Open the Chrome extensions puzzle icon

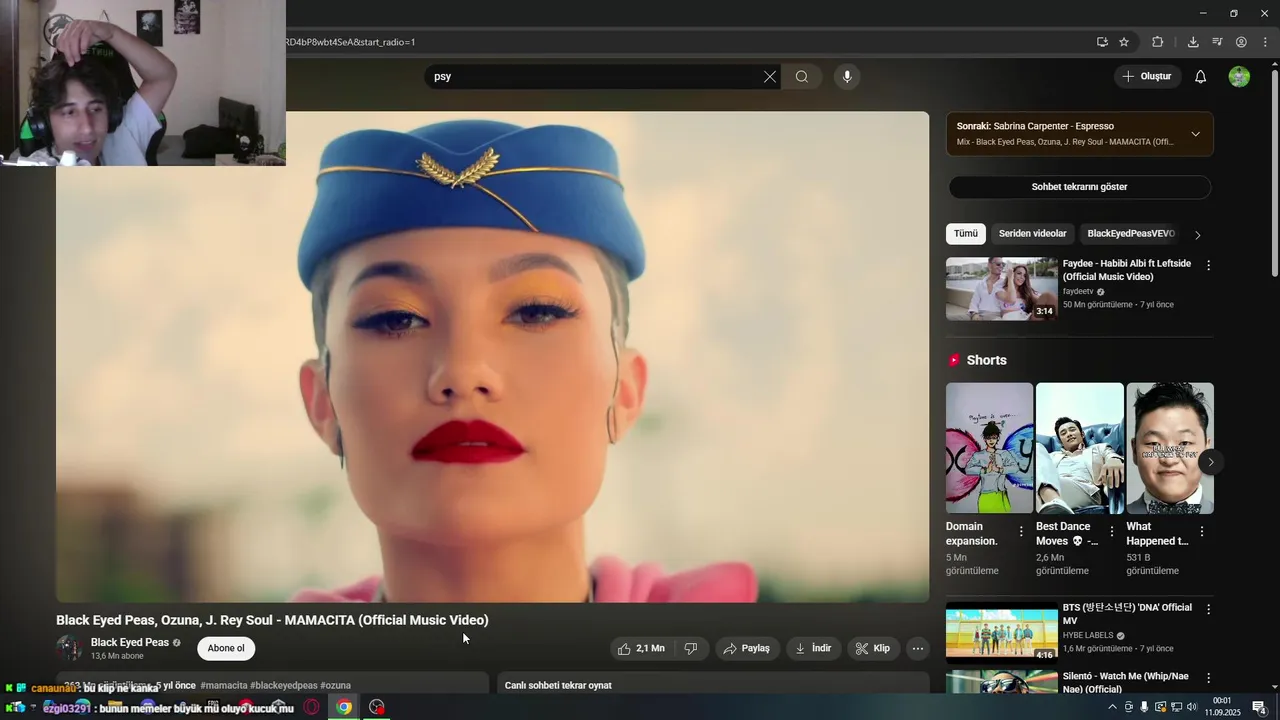(x=1158, y=42)
